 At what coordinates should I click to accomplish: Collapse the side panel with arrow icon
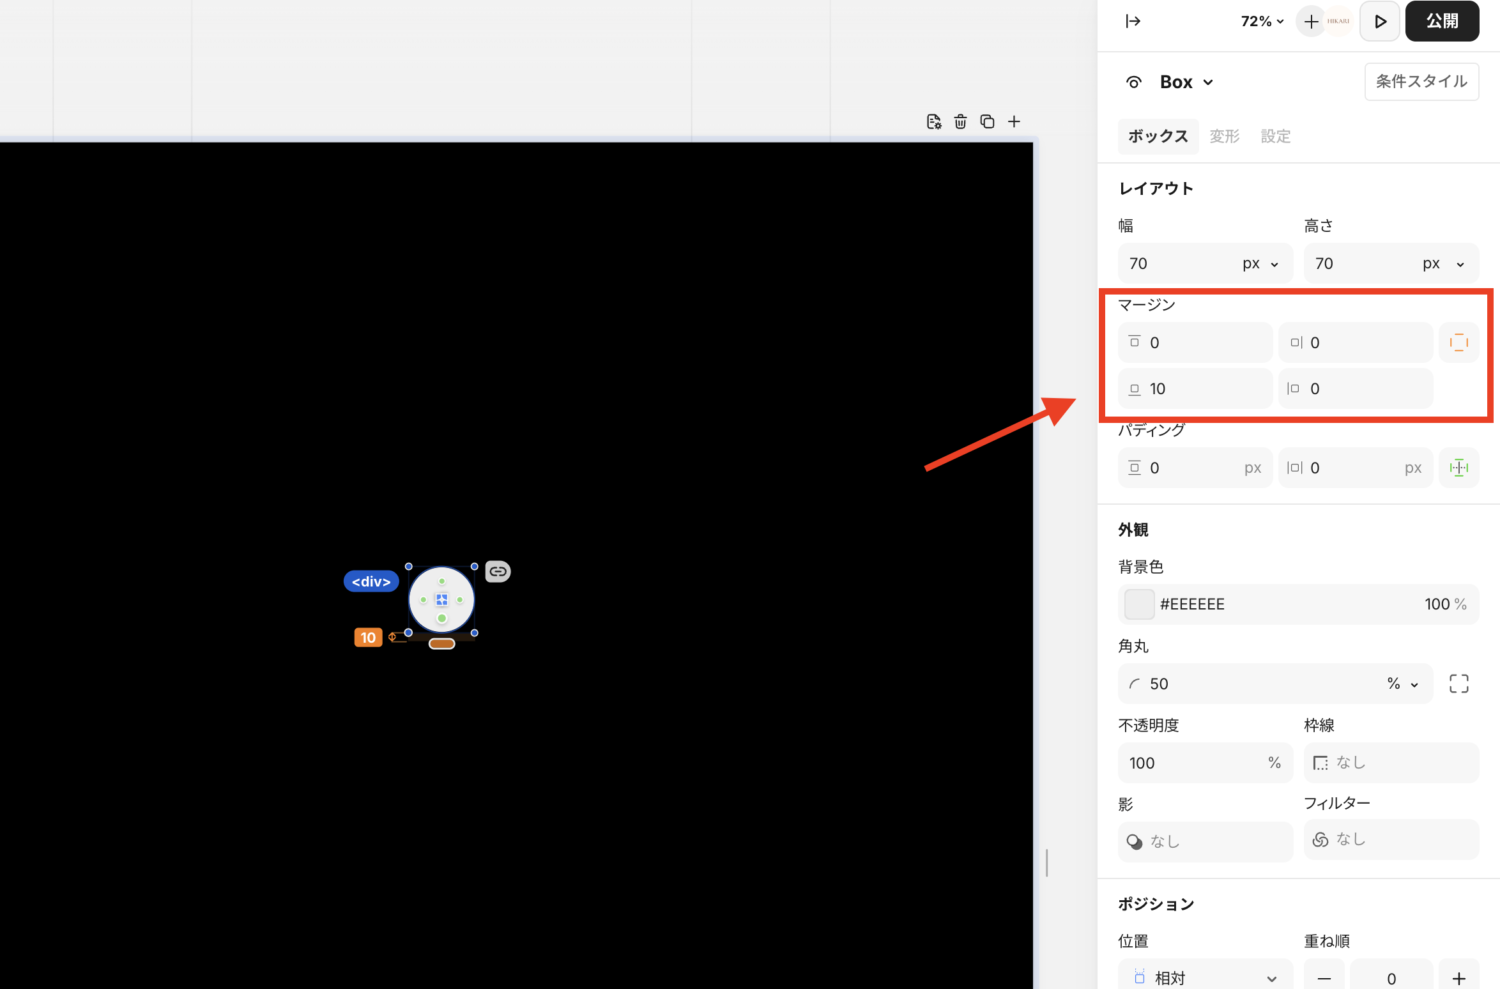click(1133, 21)
